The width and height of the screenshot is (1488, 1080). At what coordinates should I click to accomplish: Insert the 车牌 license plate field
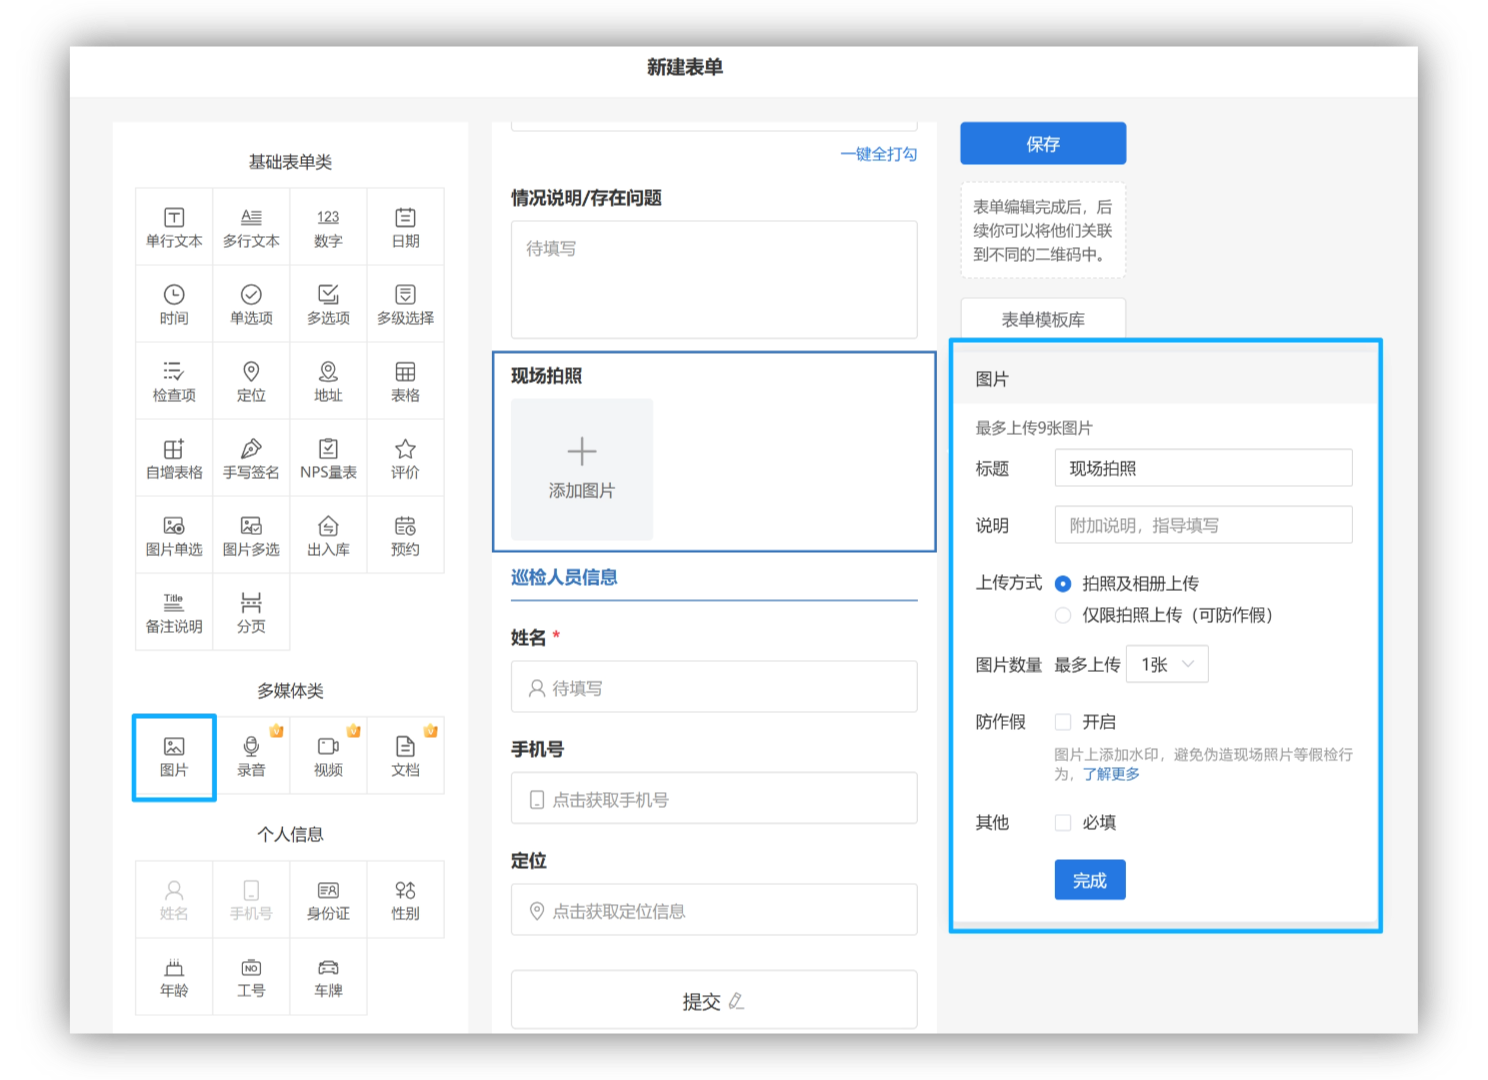(x=328, y=977)
